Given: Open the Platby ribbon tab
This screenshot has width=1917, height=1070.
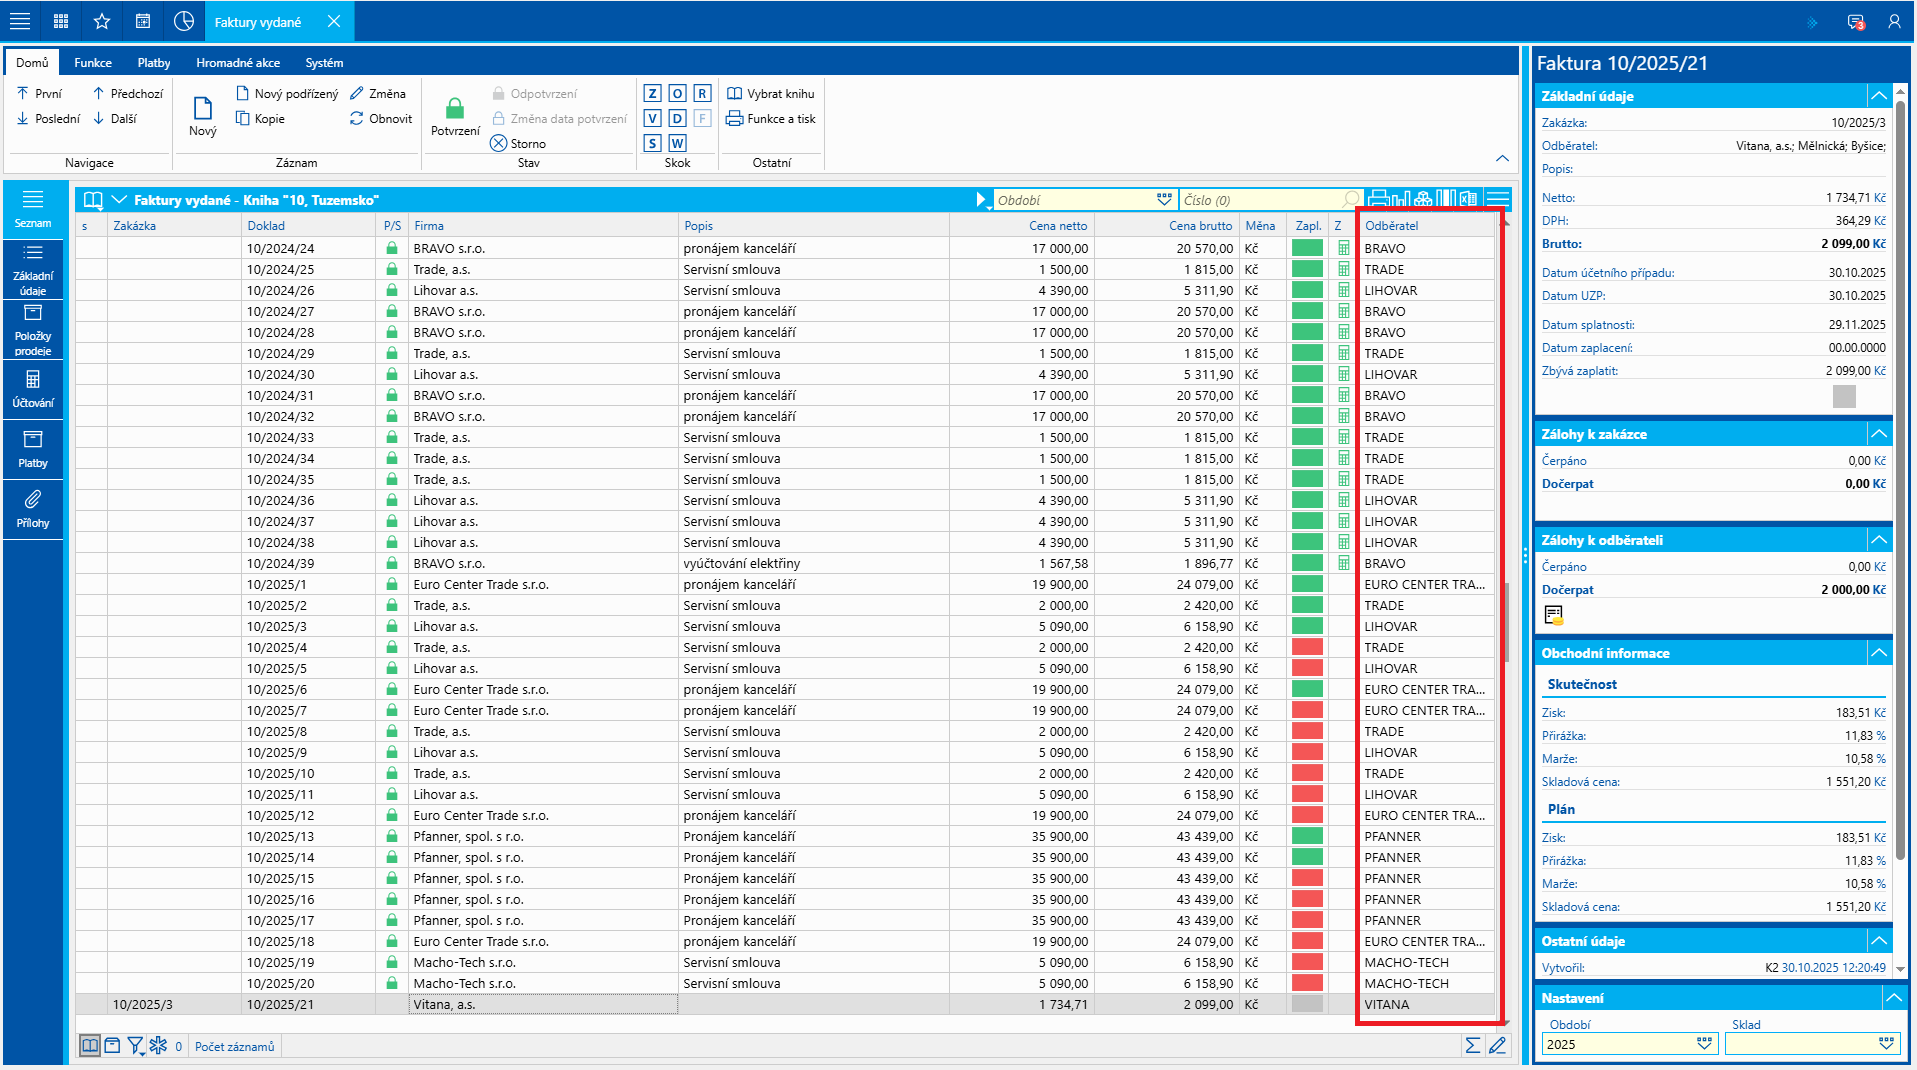Looking at the screenshot, I should pos(154,62).
